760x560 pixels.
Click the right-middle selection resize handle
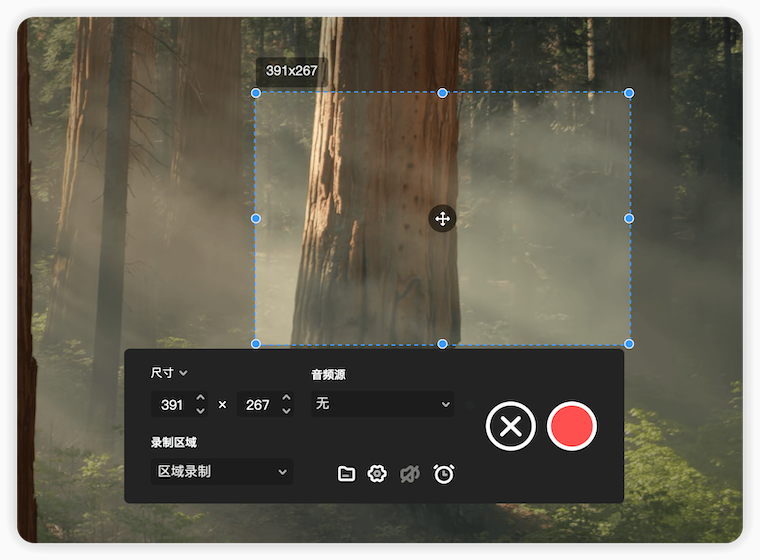(629, 218)
